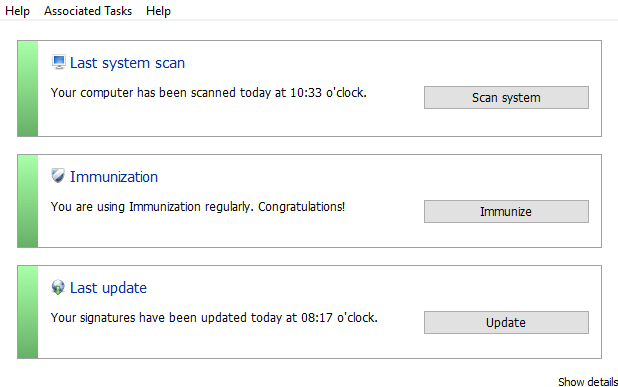Open the Help menu after Associated Tasks
618x387 pixels.
pyautogui.click(x=158, y=11)
